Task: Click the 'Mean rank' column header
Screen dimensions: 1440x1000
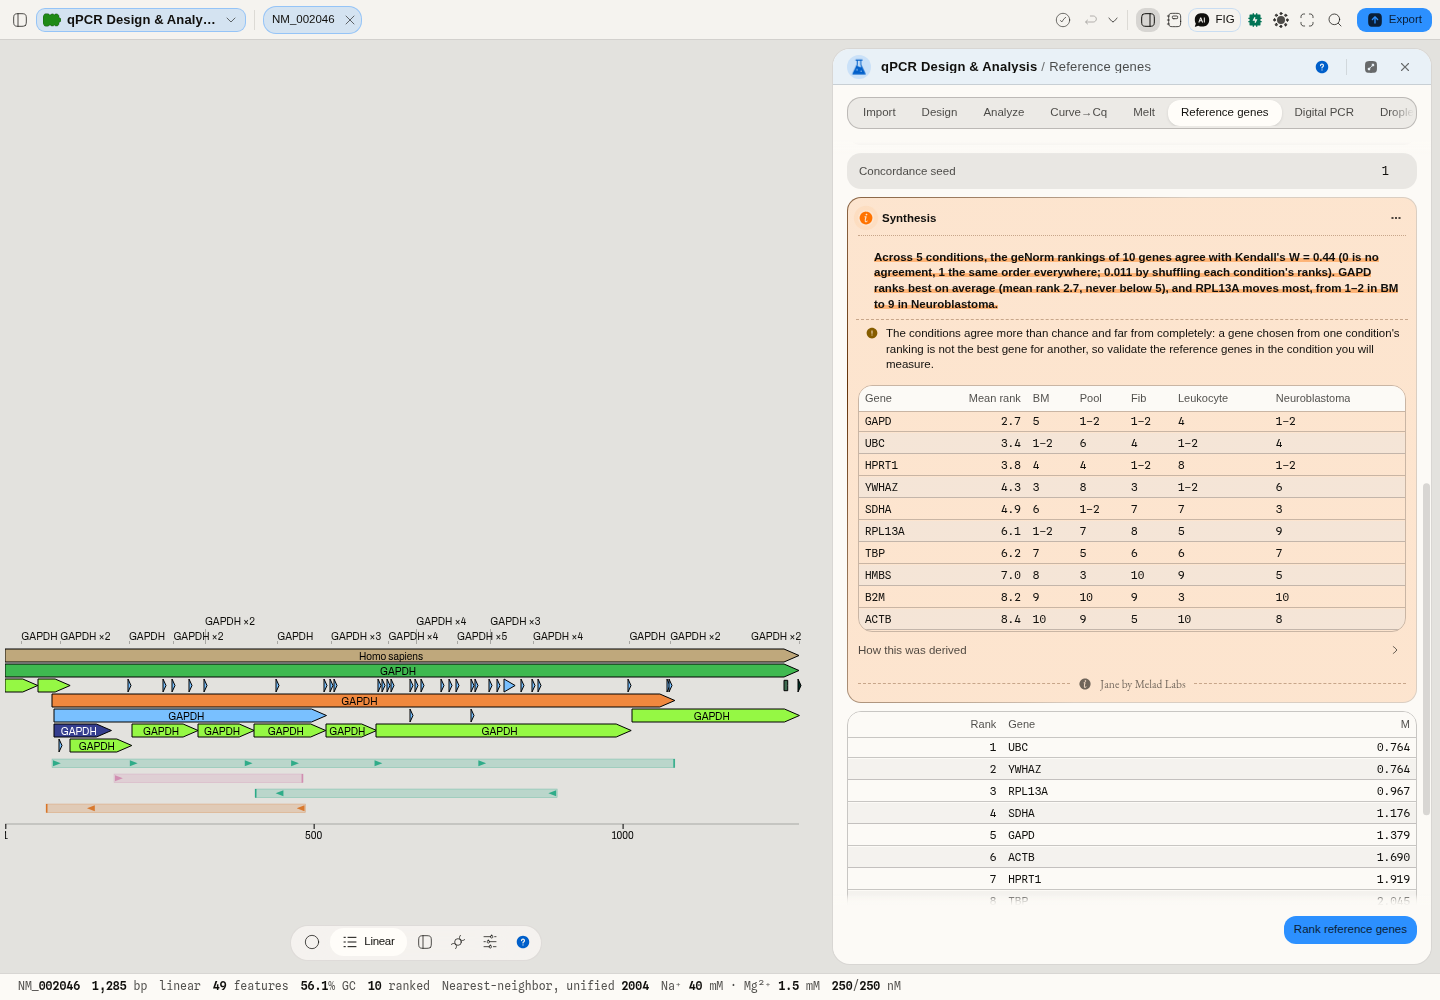Action: 994,398
